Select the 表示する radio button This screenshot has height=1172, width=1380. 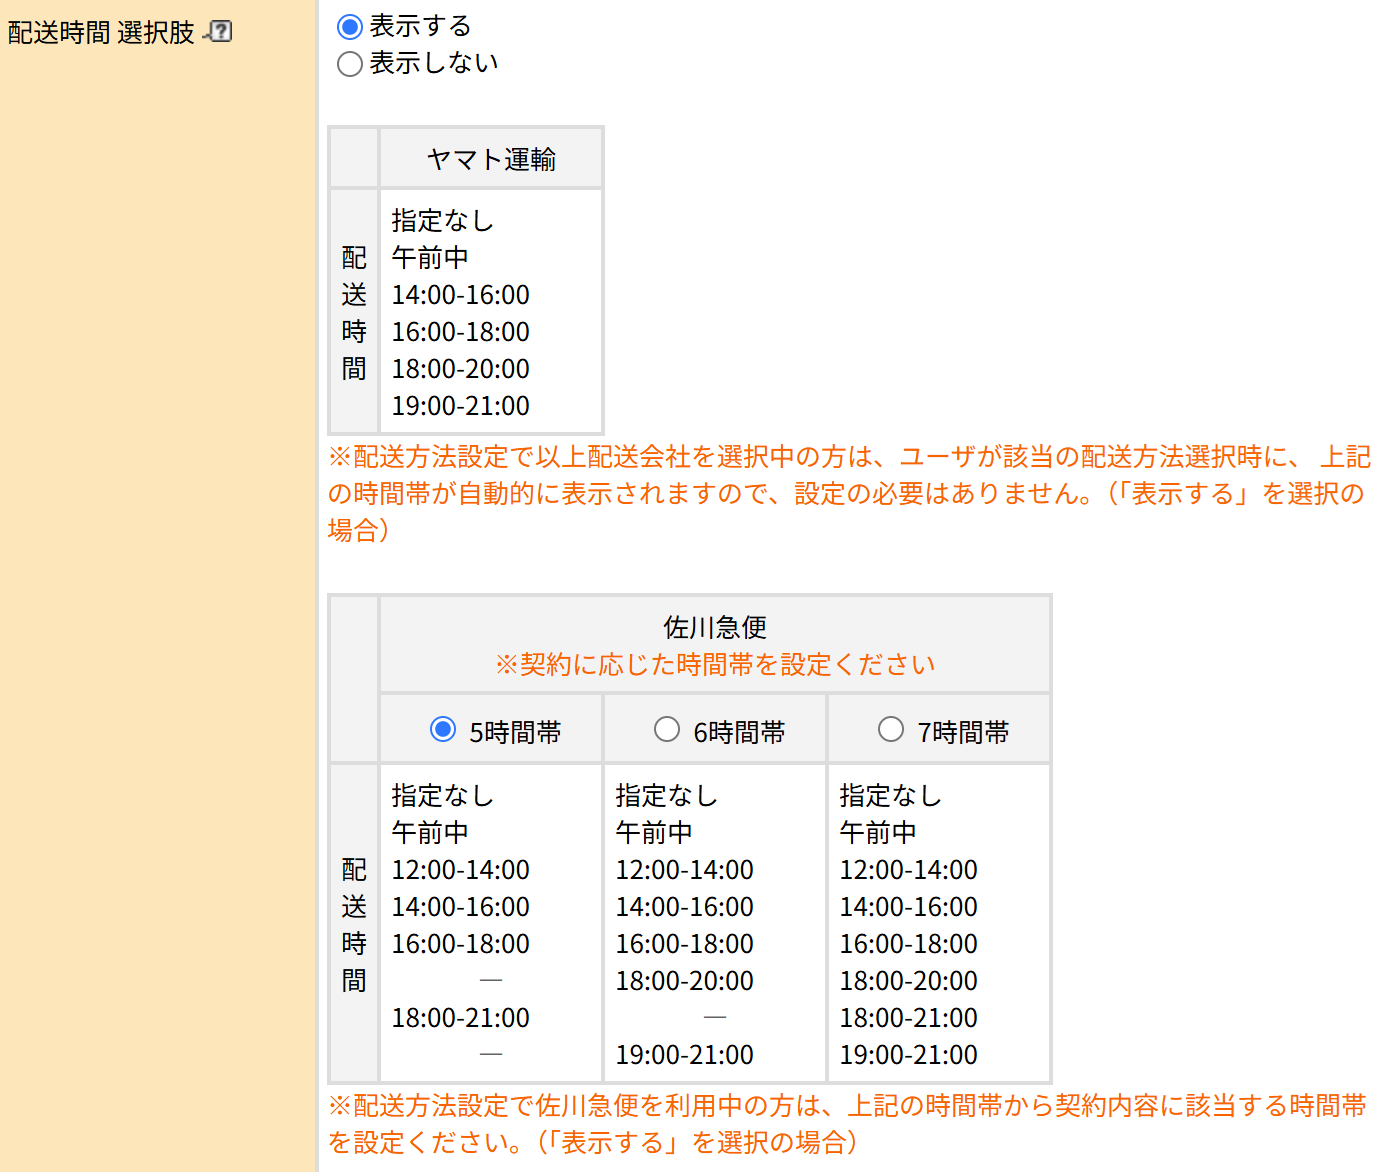tap(349, 27)
